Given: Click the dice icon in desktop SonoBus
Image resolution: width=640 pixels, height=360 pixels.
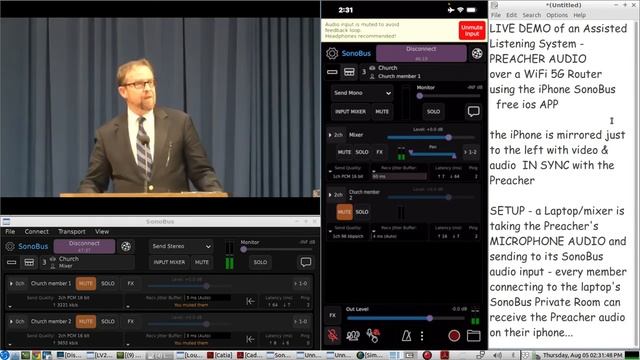Looking at the screenshot, I should pyautogui.click(x=126, y=246).
